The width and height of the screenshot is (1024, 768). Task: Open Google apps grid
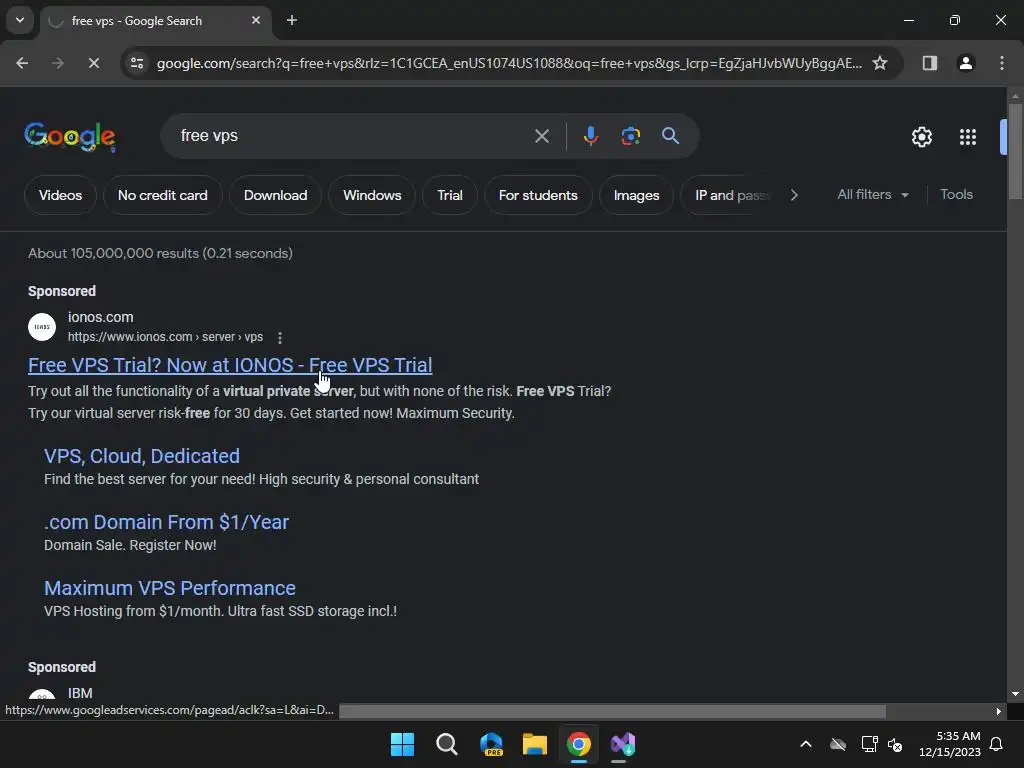pyautogui.click(x=968, y=136)
